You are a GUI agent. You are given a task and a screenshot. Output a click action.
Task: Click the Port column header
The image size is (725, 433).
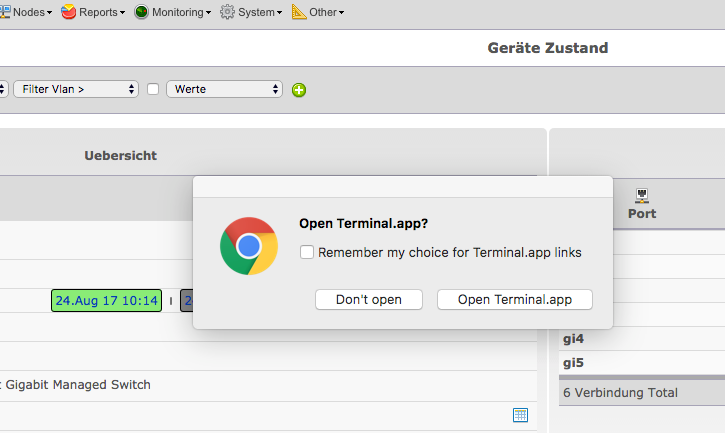point(642,214)
